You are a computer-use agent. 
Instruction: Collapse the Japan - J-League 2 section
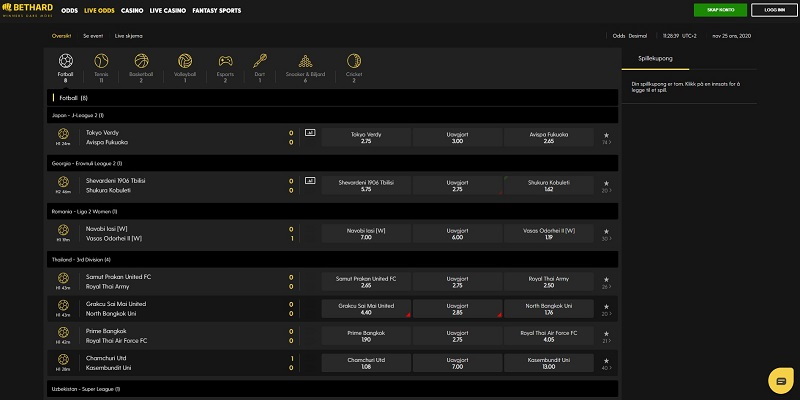332,115
